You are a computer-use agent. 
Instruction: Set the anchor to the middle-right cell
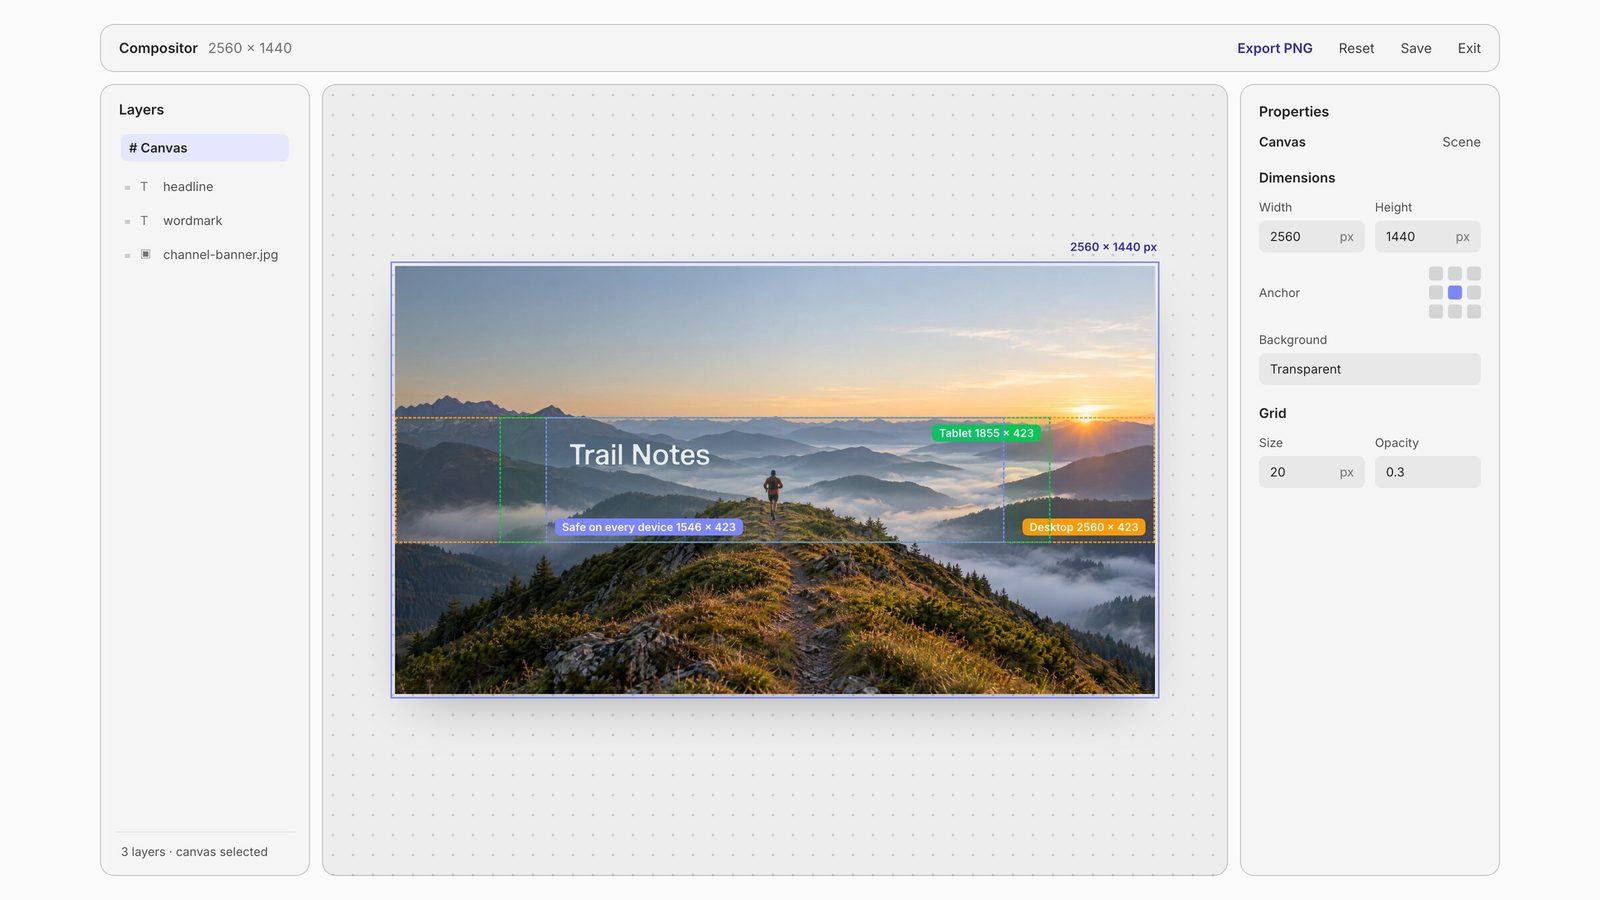[x=1474, y=293]
